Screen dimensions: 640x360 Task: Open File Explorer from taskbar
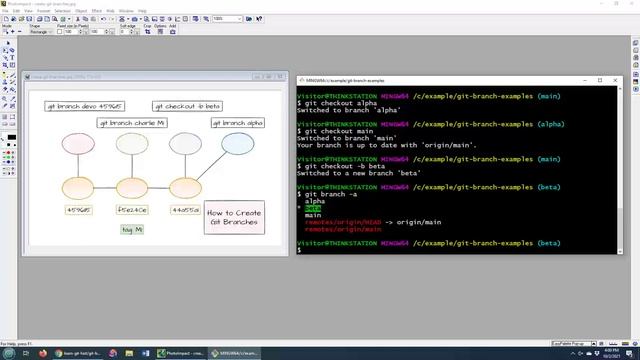pos(129,353)
